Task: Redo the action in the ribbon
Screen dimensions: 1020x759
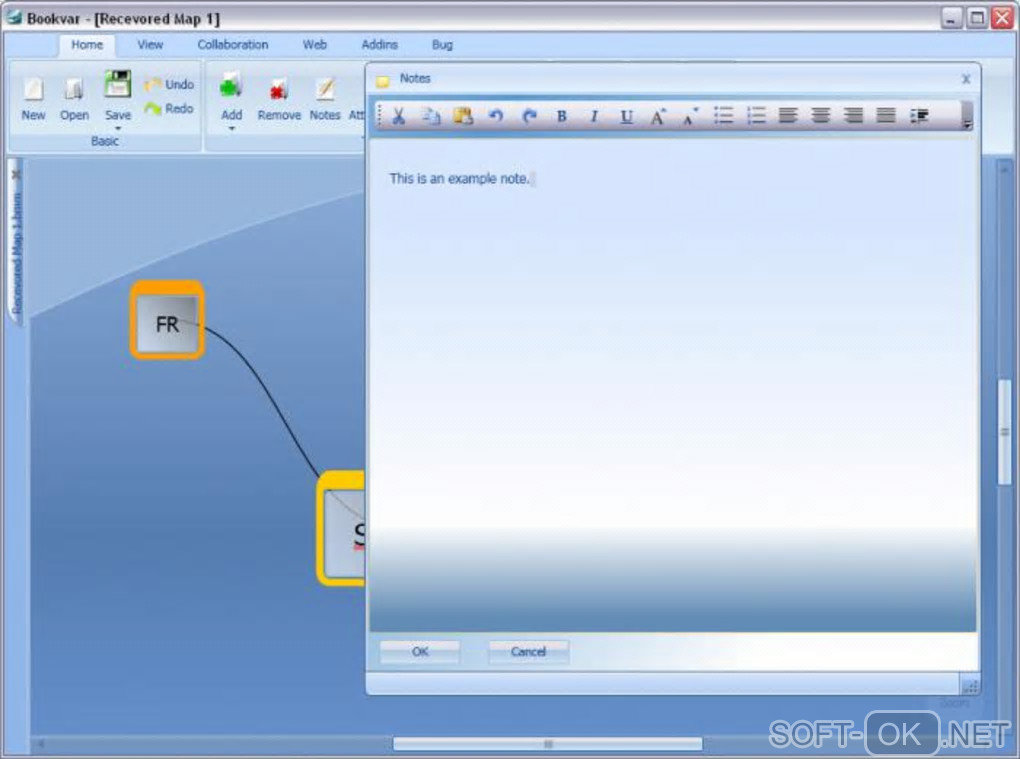Action: point(169,108)
